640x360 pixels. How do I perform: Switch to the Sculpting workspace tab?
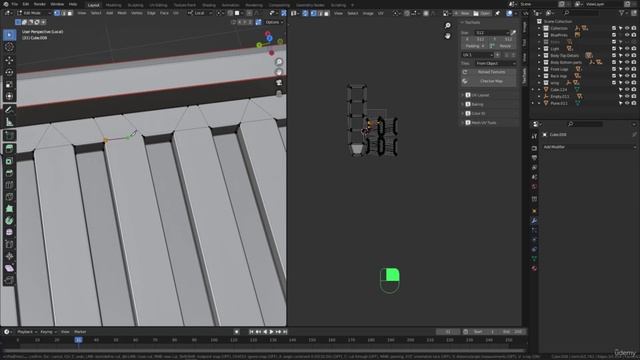[x=136, y=5]
